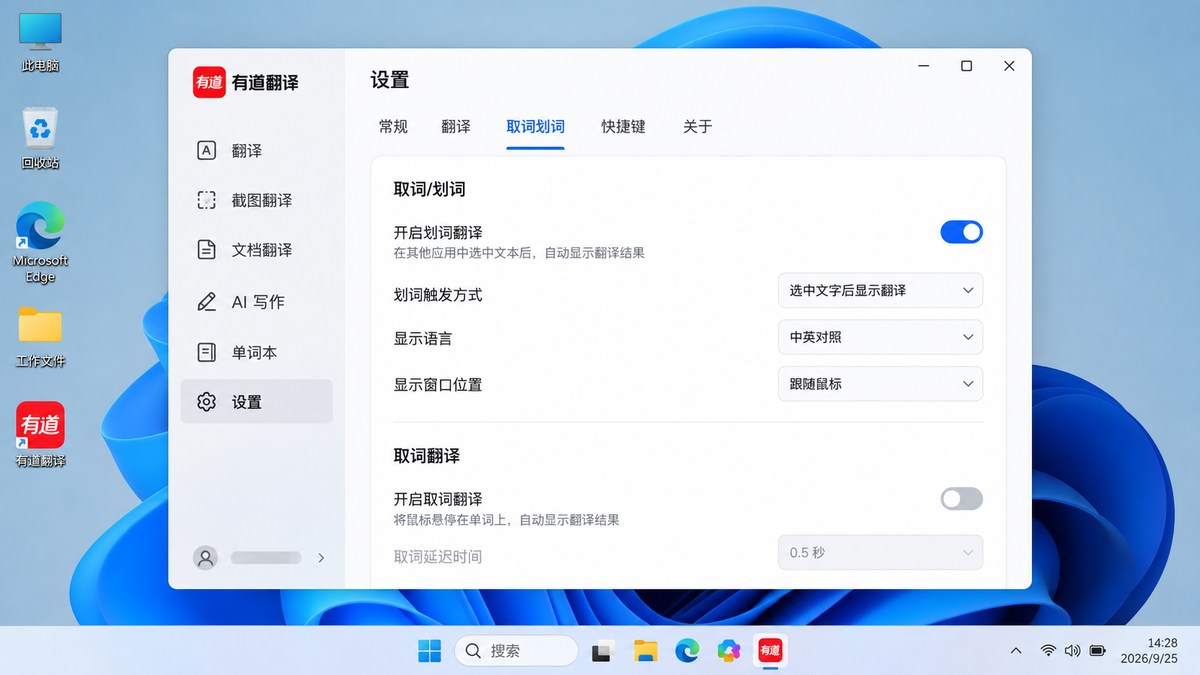Viewport: 1200px width, 675px height.
Task: Click the 取词/划词 section heading
Action: coord(429,189)
